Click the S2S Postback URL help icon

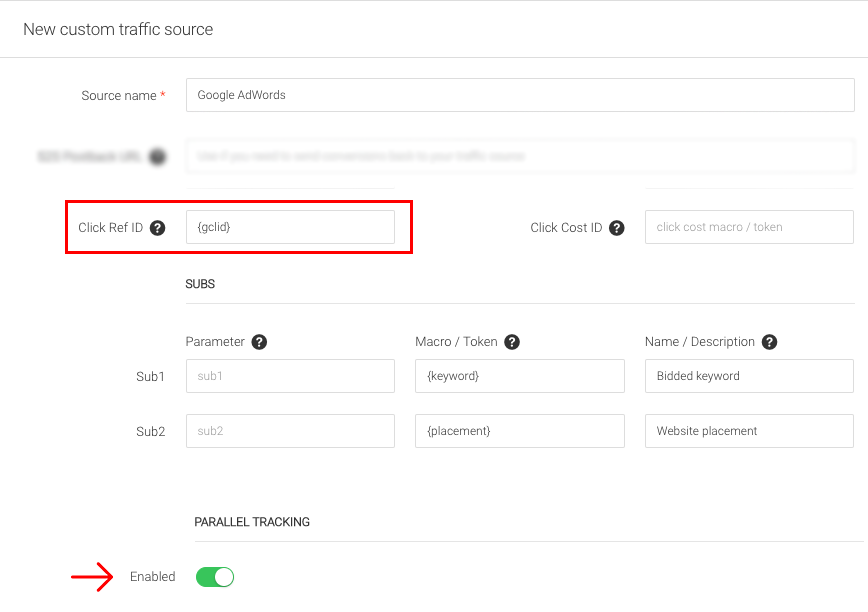157,157
